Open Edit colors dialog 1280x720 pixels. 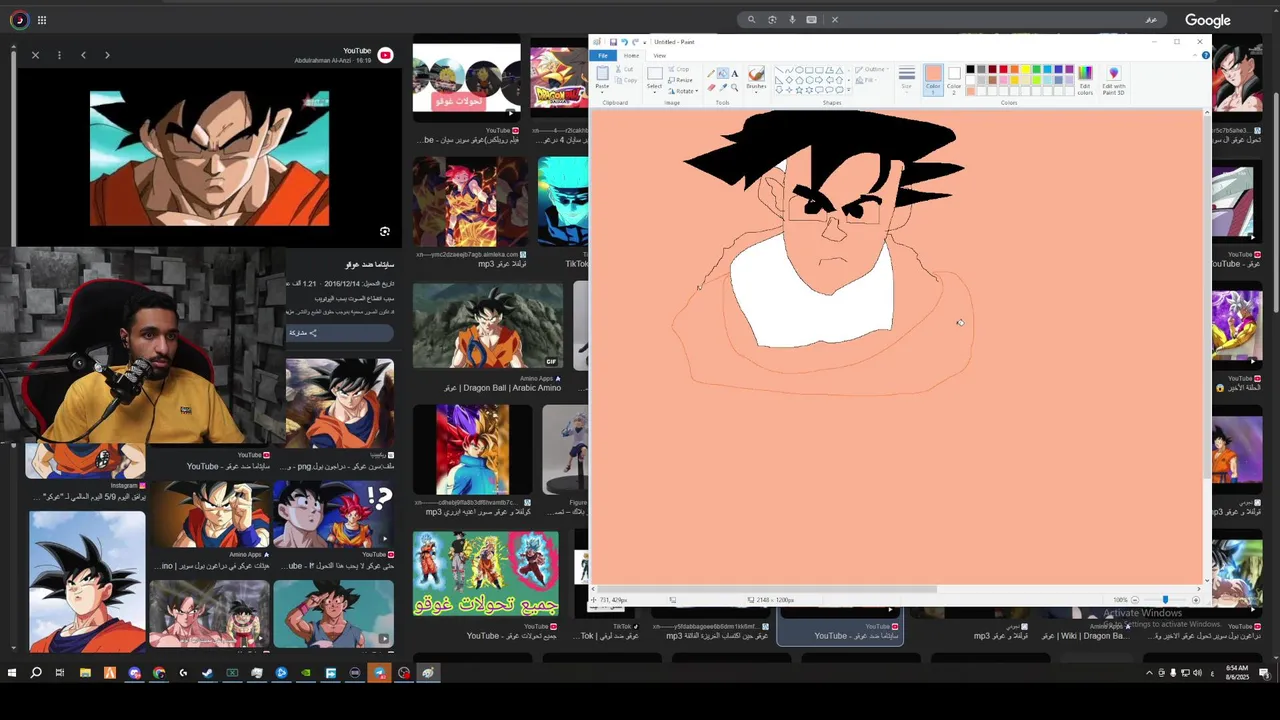[1085, 80]
